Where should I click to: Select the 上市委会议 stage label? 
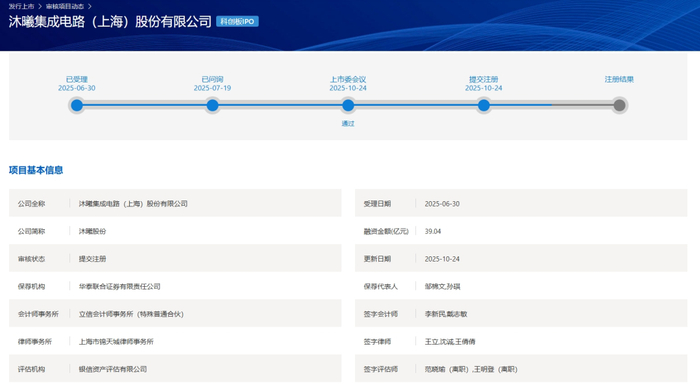tap(348, 79)
